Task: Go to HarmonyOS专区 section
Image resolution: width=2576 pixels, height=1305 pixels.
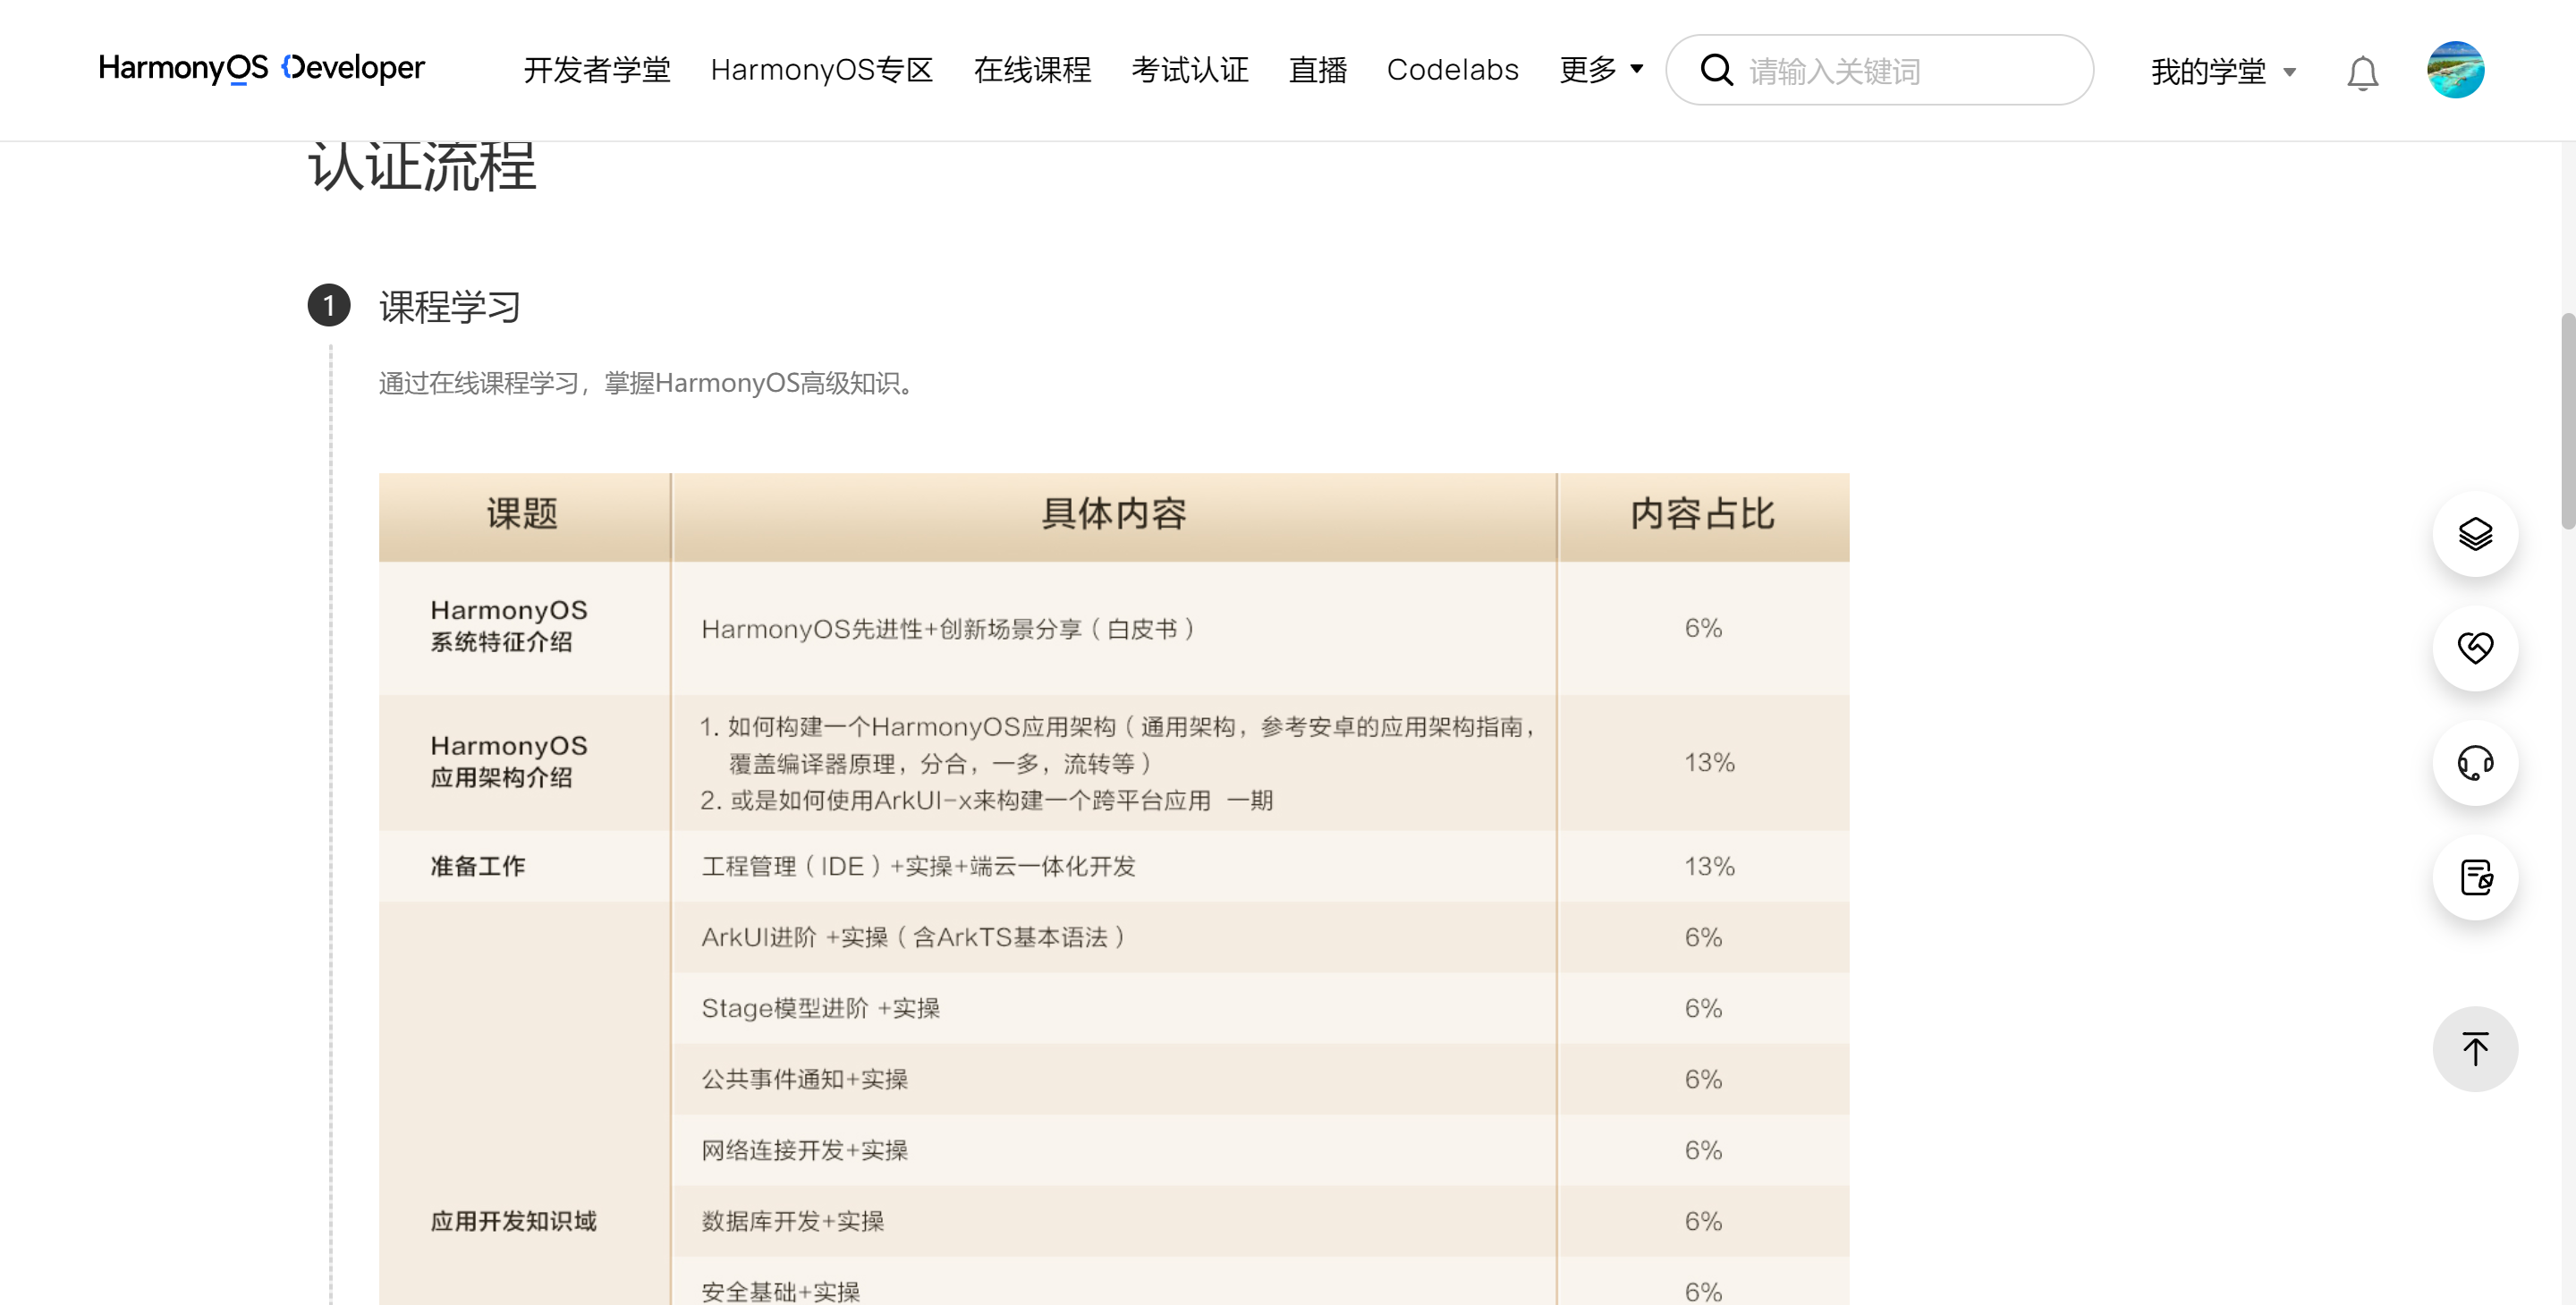Action: pos(822,70)
